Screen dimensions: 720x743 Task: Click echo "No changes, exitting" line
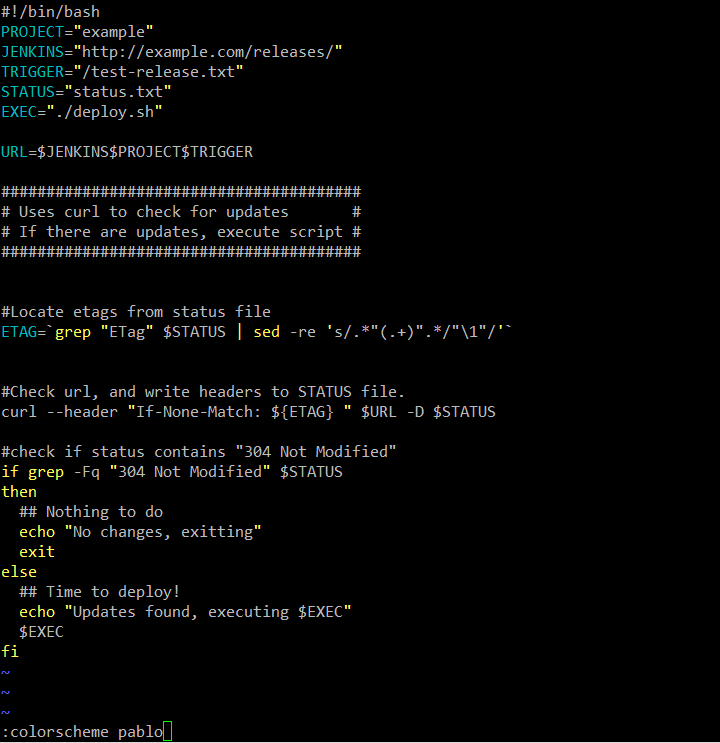pos(140,532)
